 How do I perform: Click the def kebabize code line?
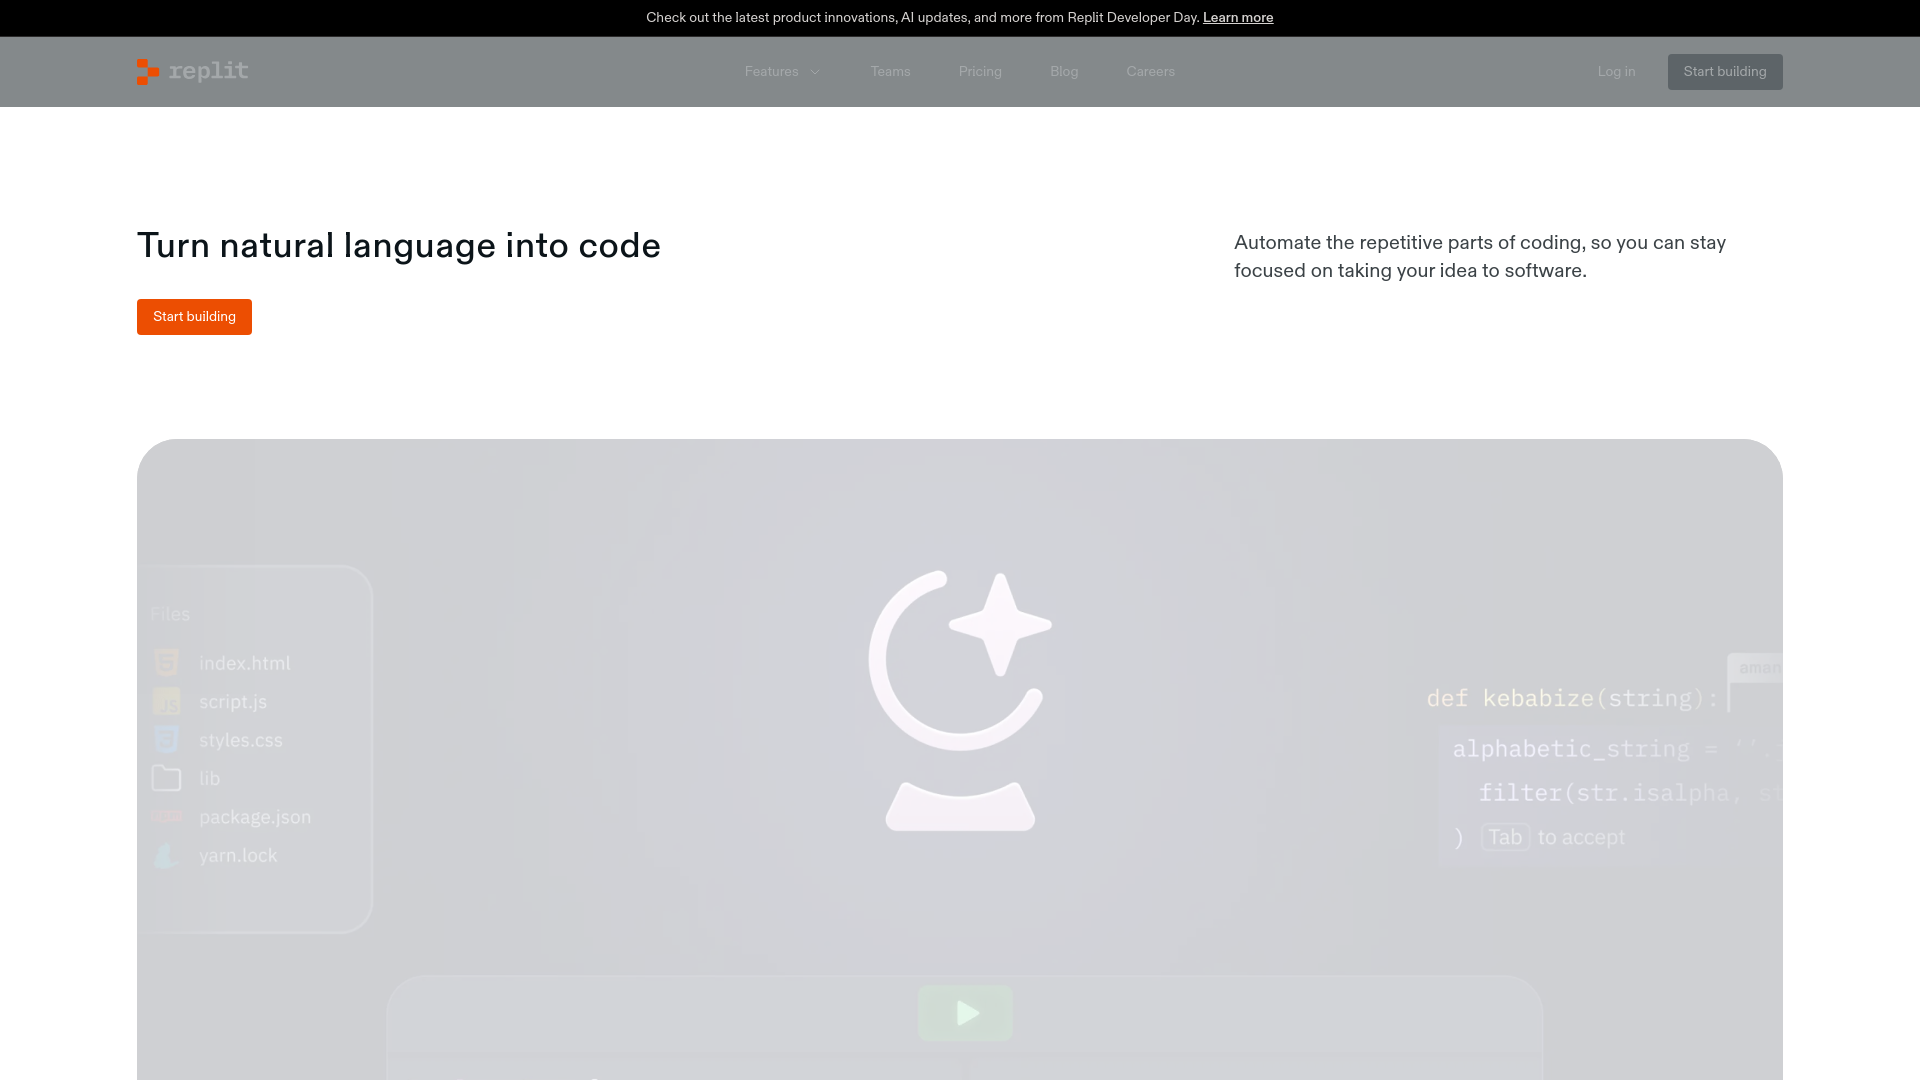pos(1570,698)
